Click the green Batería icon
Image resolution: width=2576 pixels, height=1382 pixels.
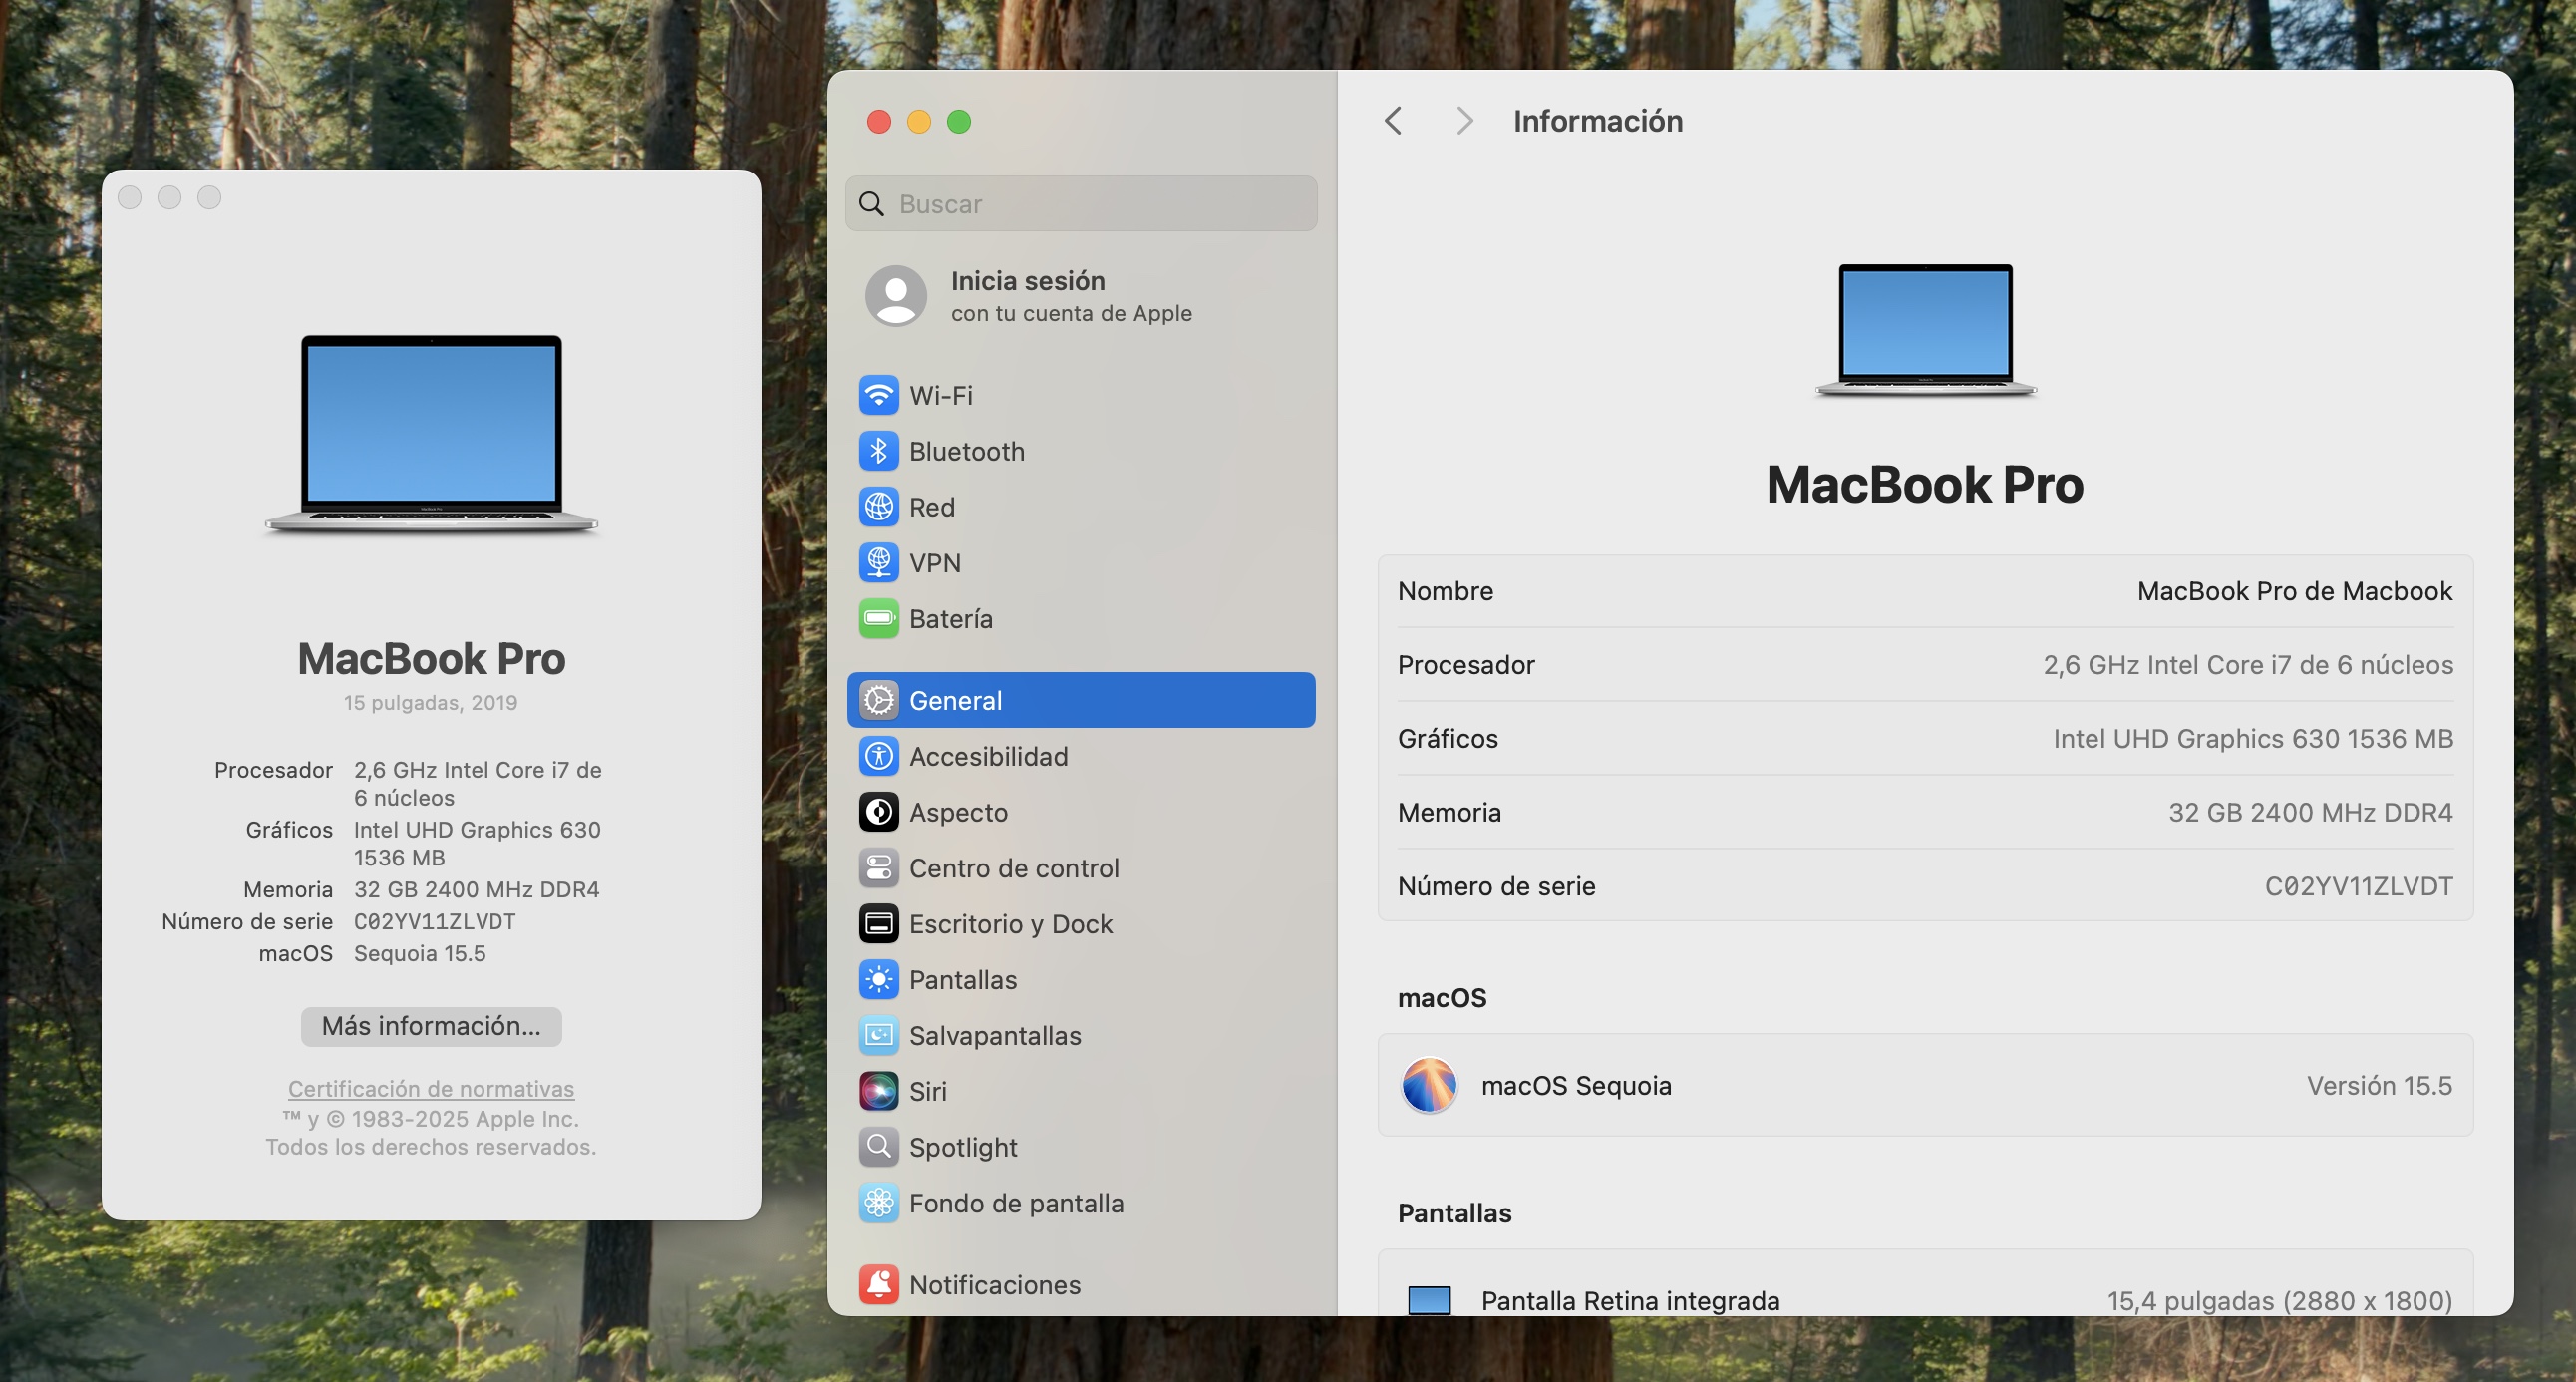click(x=878, y=619)
